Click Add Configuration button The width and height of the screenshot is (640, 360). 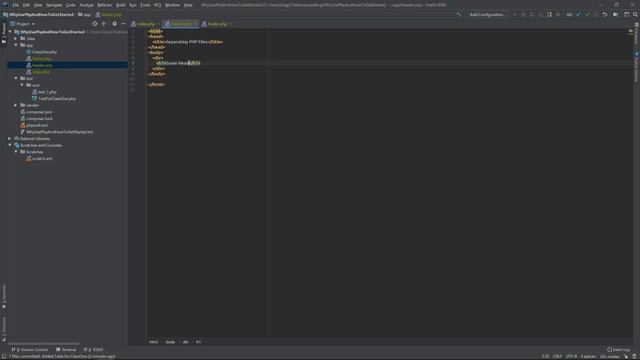click(487, 14)
